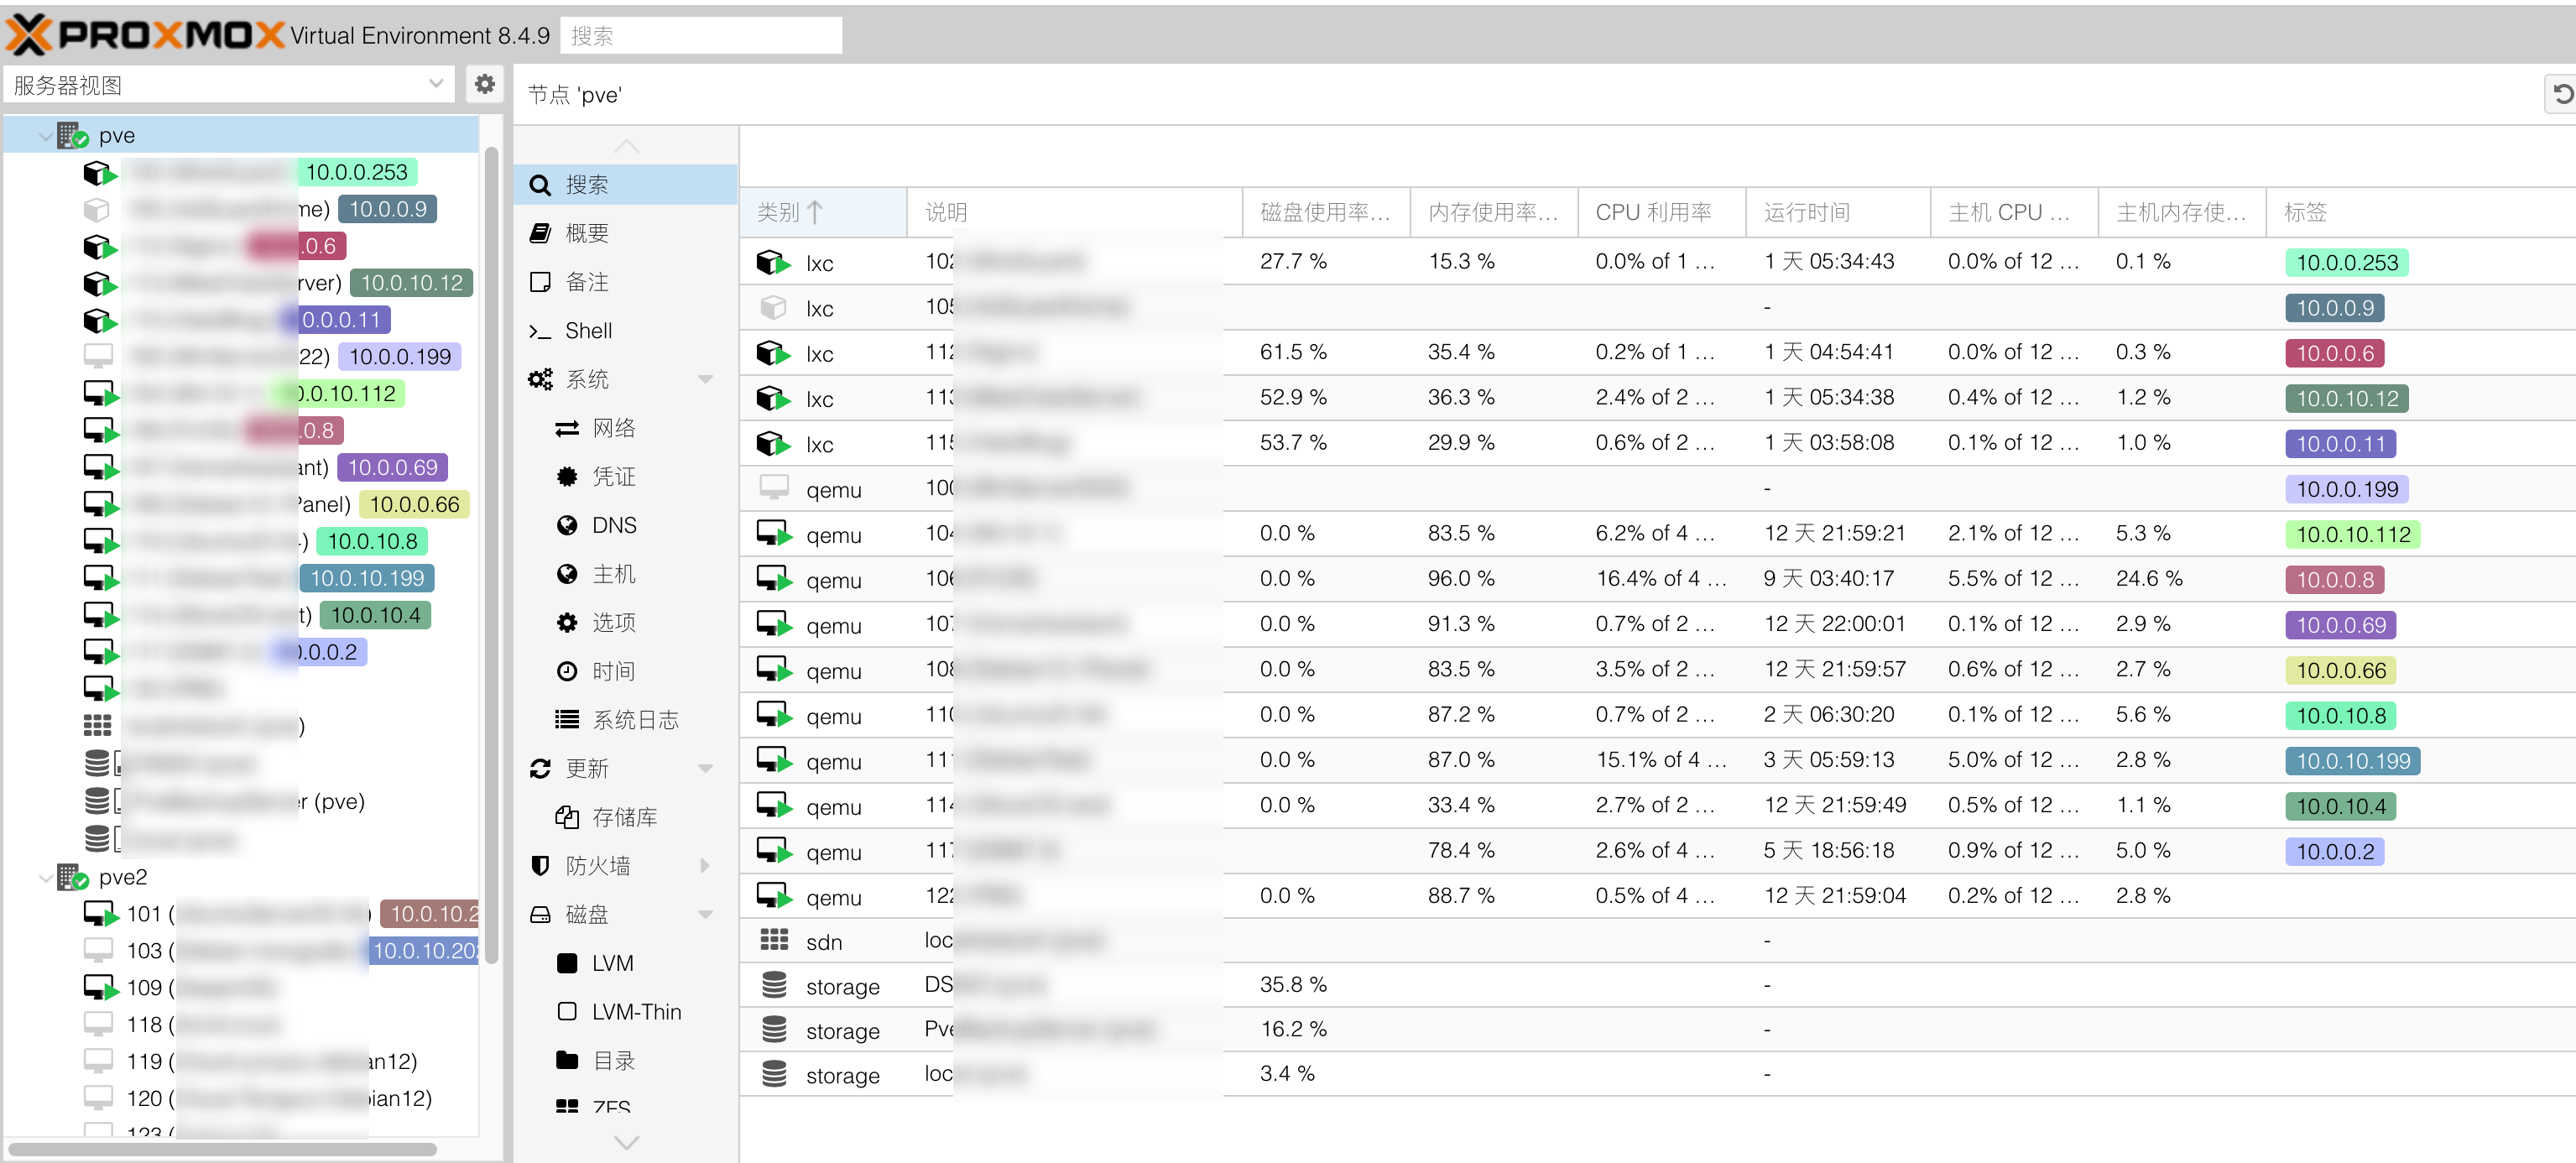2576x1163 pixels.
Task: Sort by 类别 column header
Action: [823, 212]
